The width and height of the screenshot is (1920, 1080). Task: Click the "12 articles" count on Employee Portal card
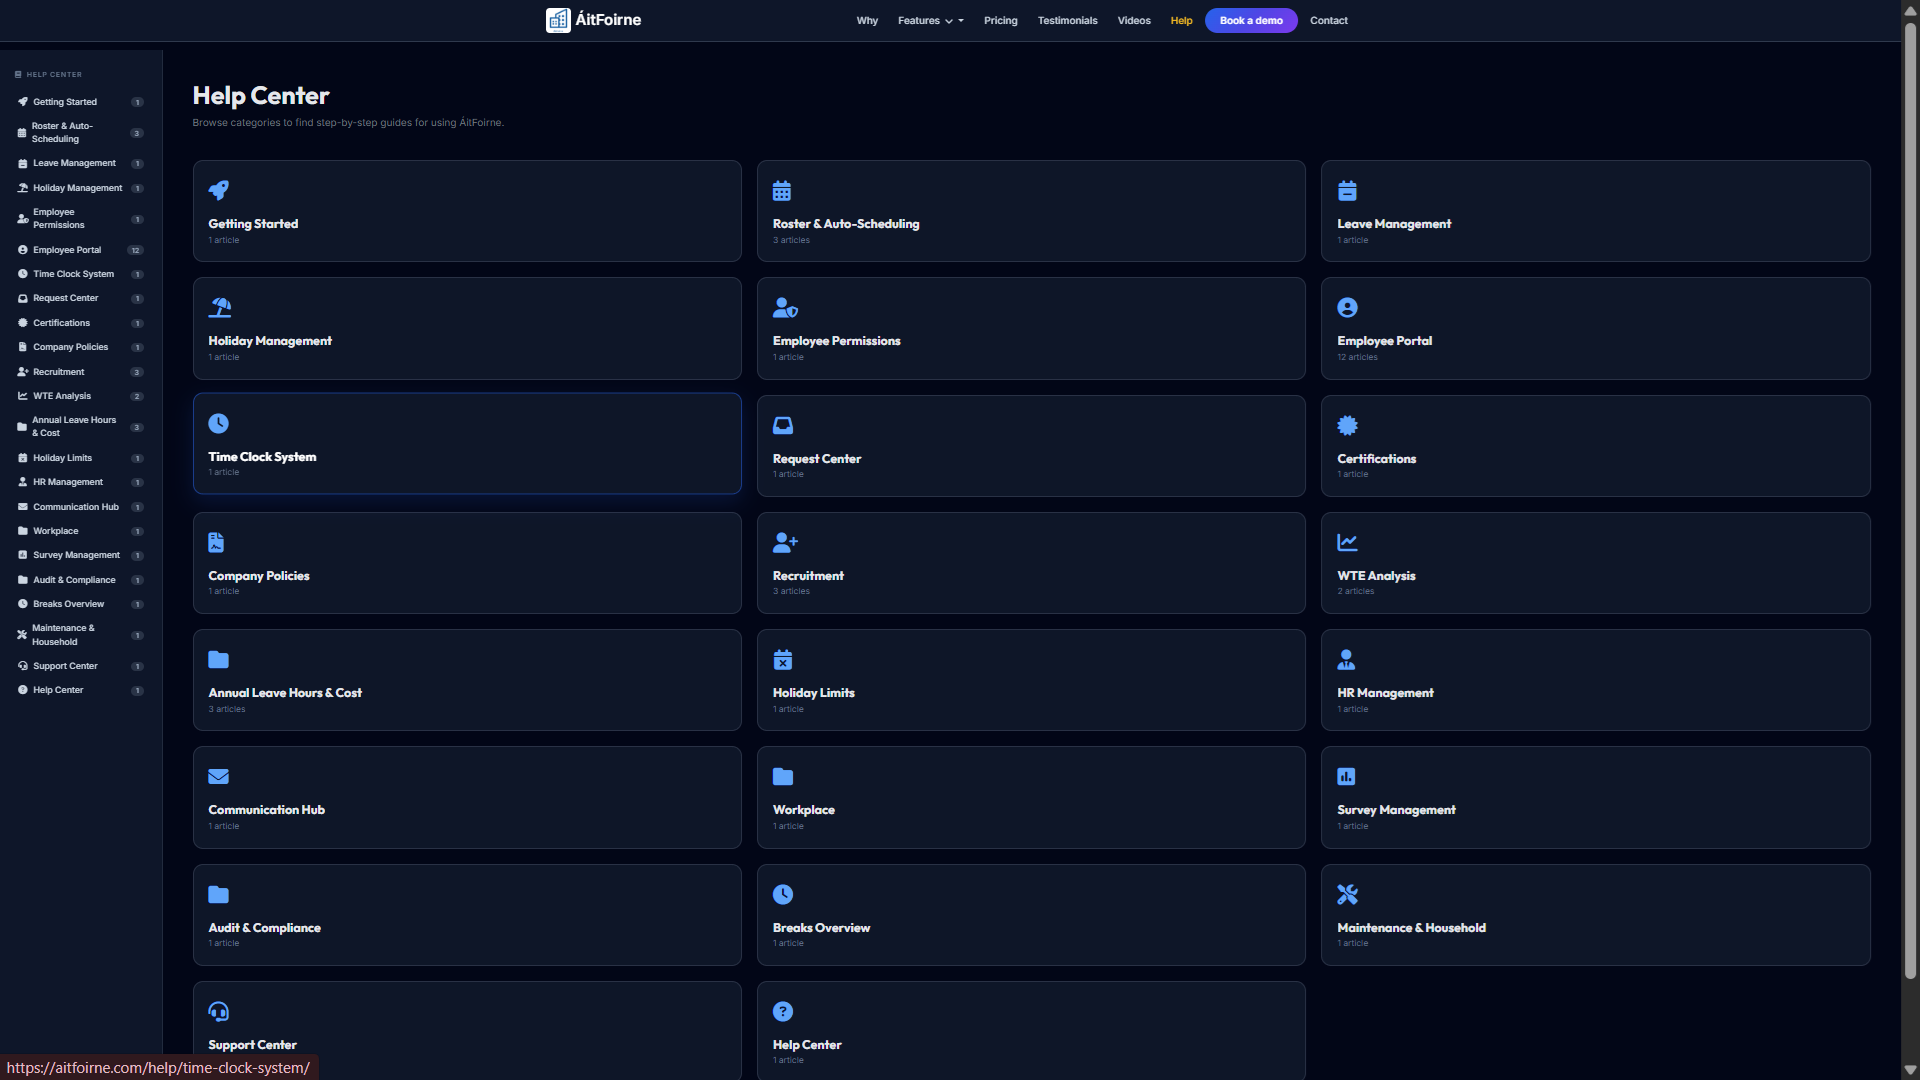point(1357,357)
